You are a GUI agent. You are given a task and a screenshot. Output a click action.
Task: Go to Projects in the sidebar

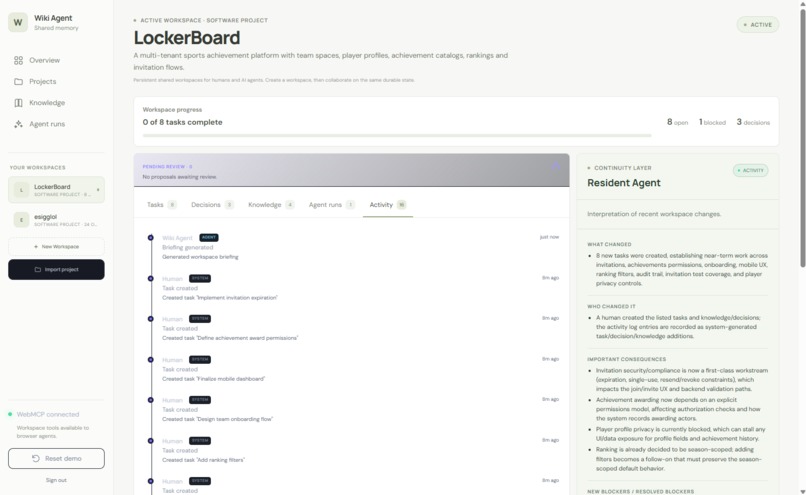point(57,81)
